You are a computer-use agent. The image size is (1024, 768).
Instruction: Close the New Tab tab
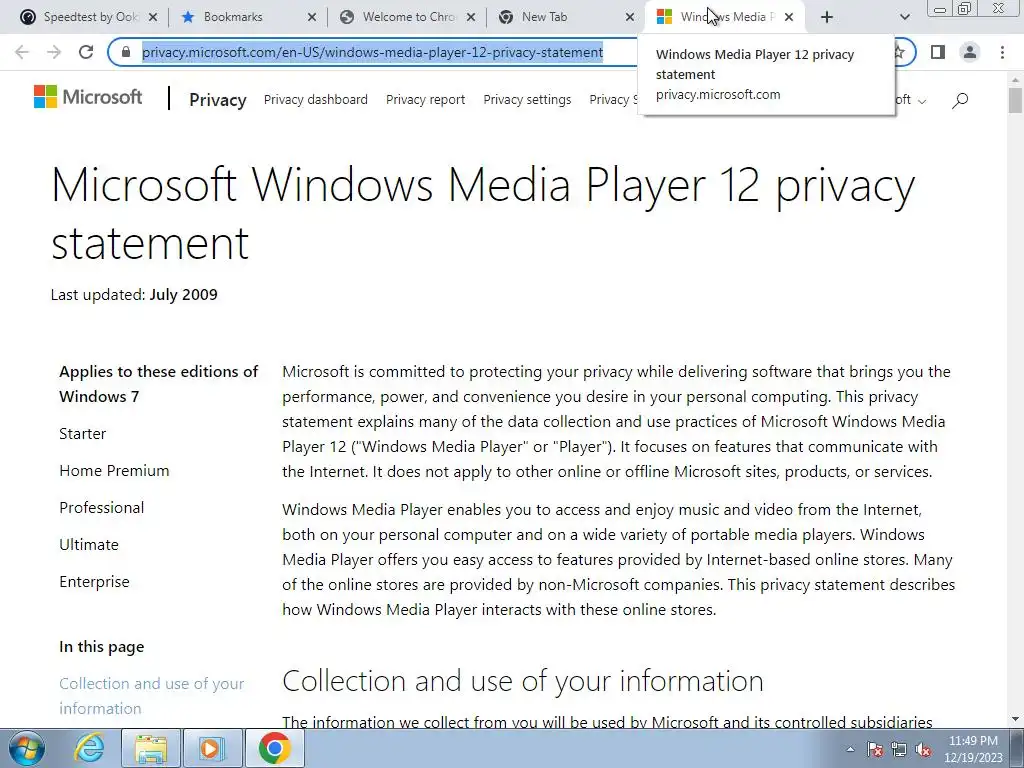coord(630,18)
